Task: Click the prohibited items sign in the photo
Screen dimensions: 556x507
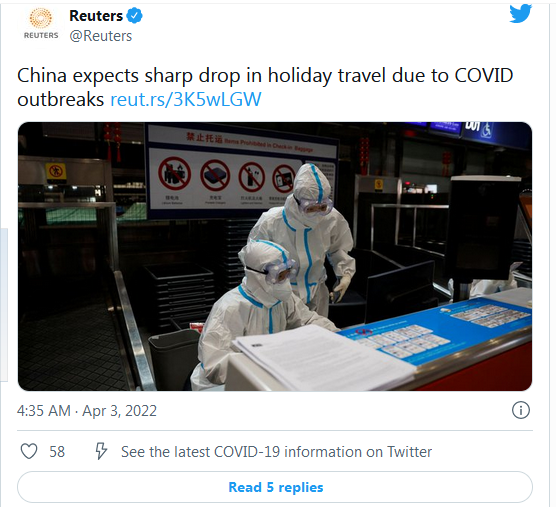Action: coord(241,172)
